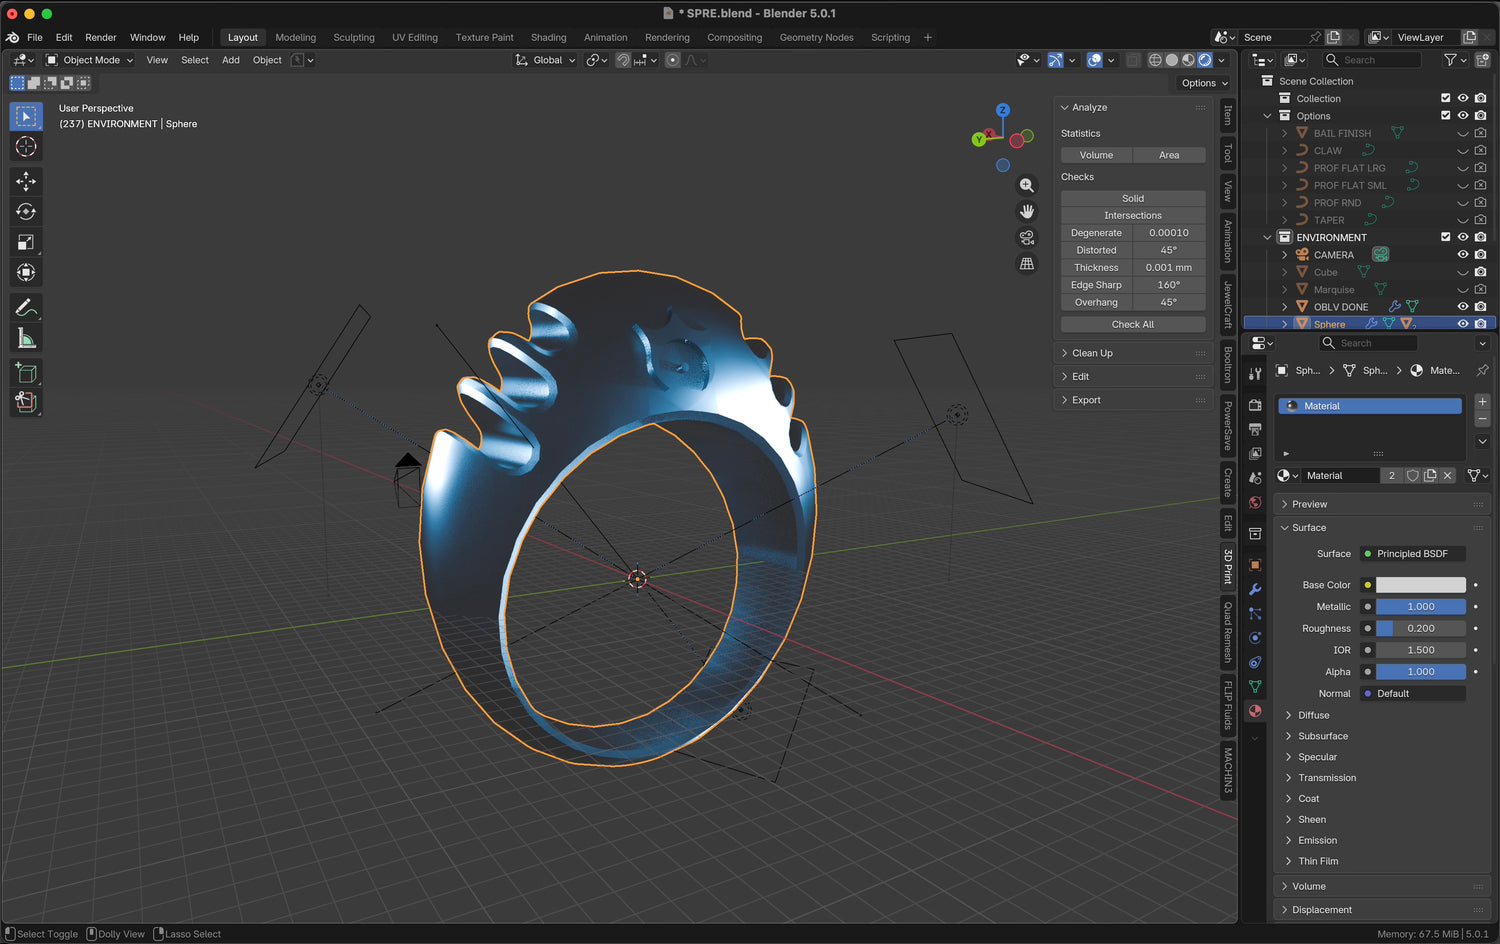Viewport: 1500px width, 944px height.
Task: Open the Object Mode dropdown
Action: coord(90,60)
